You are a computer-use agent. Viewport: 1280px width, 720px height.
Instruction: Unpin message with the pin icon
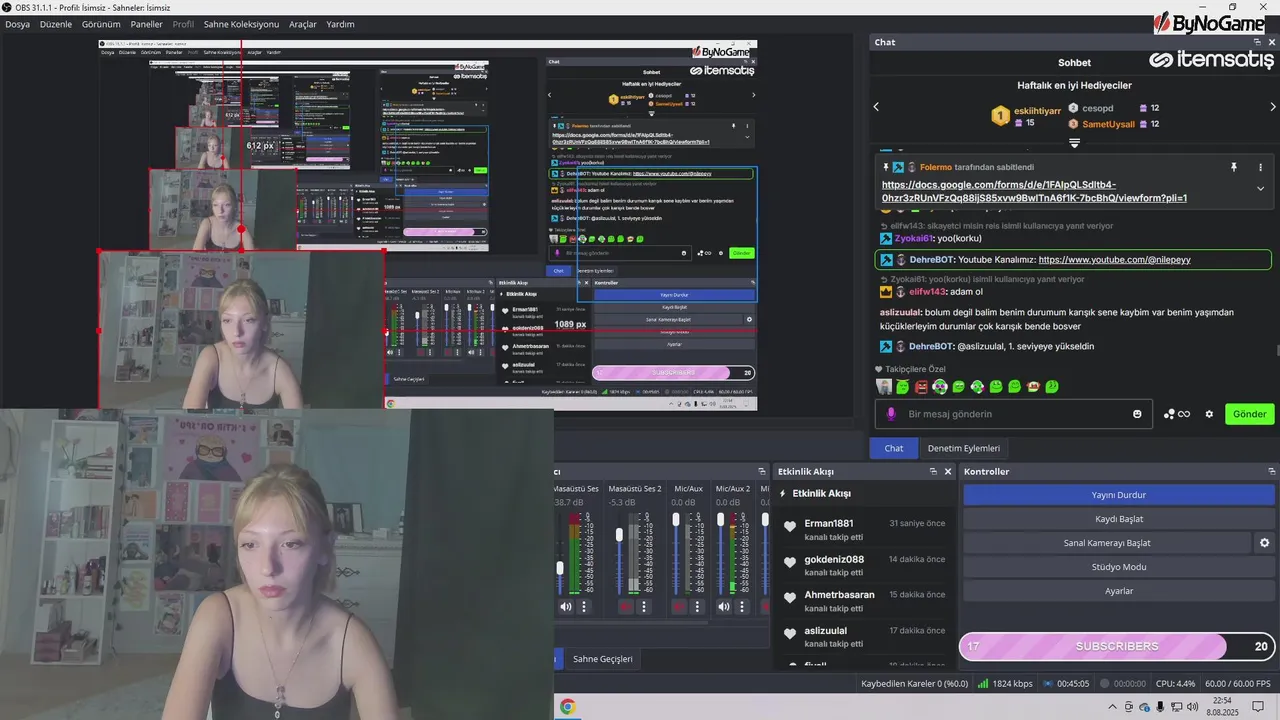pyautogui.click(x=1233, y=167)
